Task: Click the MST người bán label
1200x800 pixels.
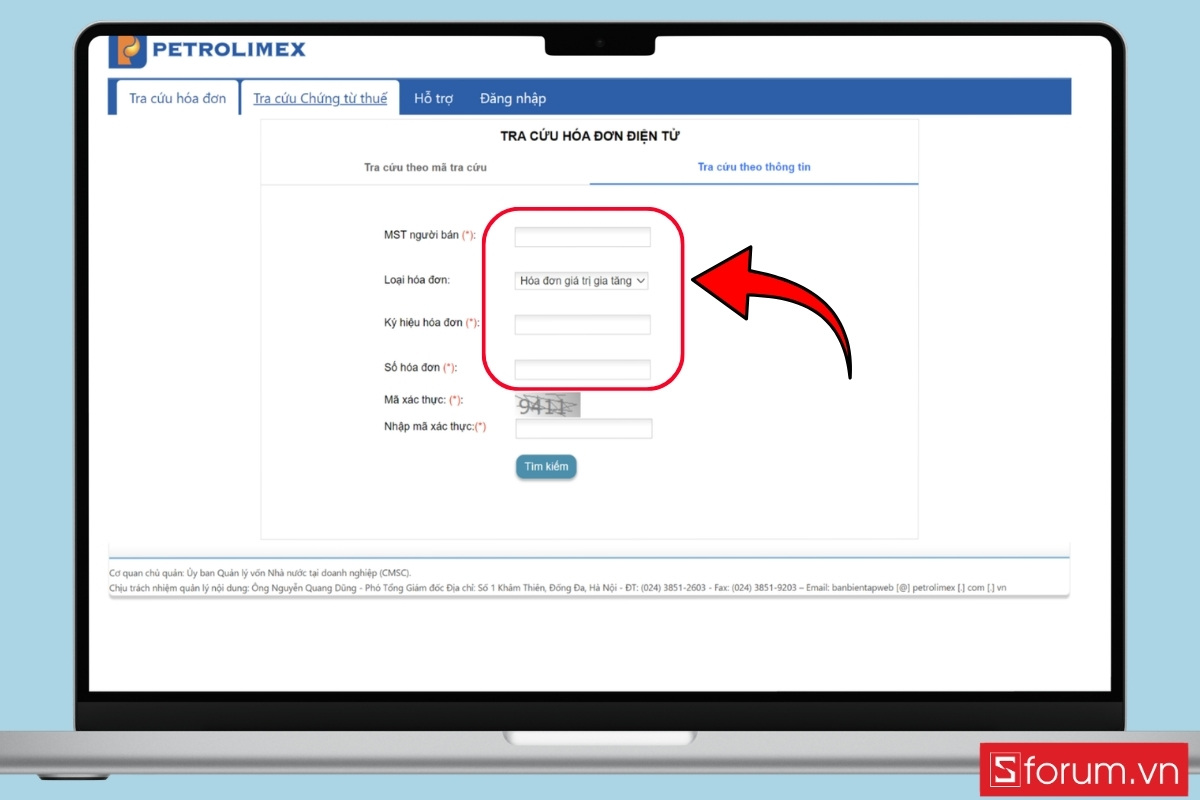Action: 429,235
